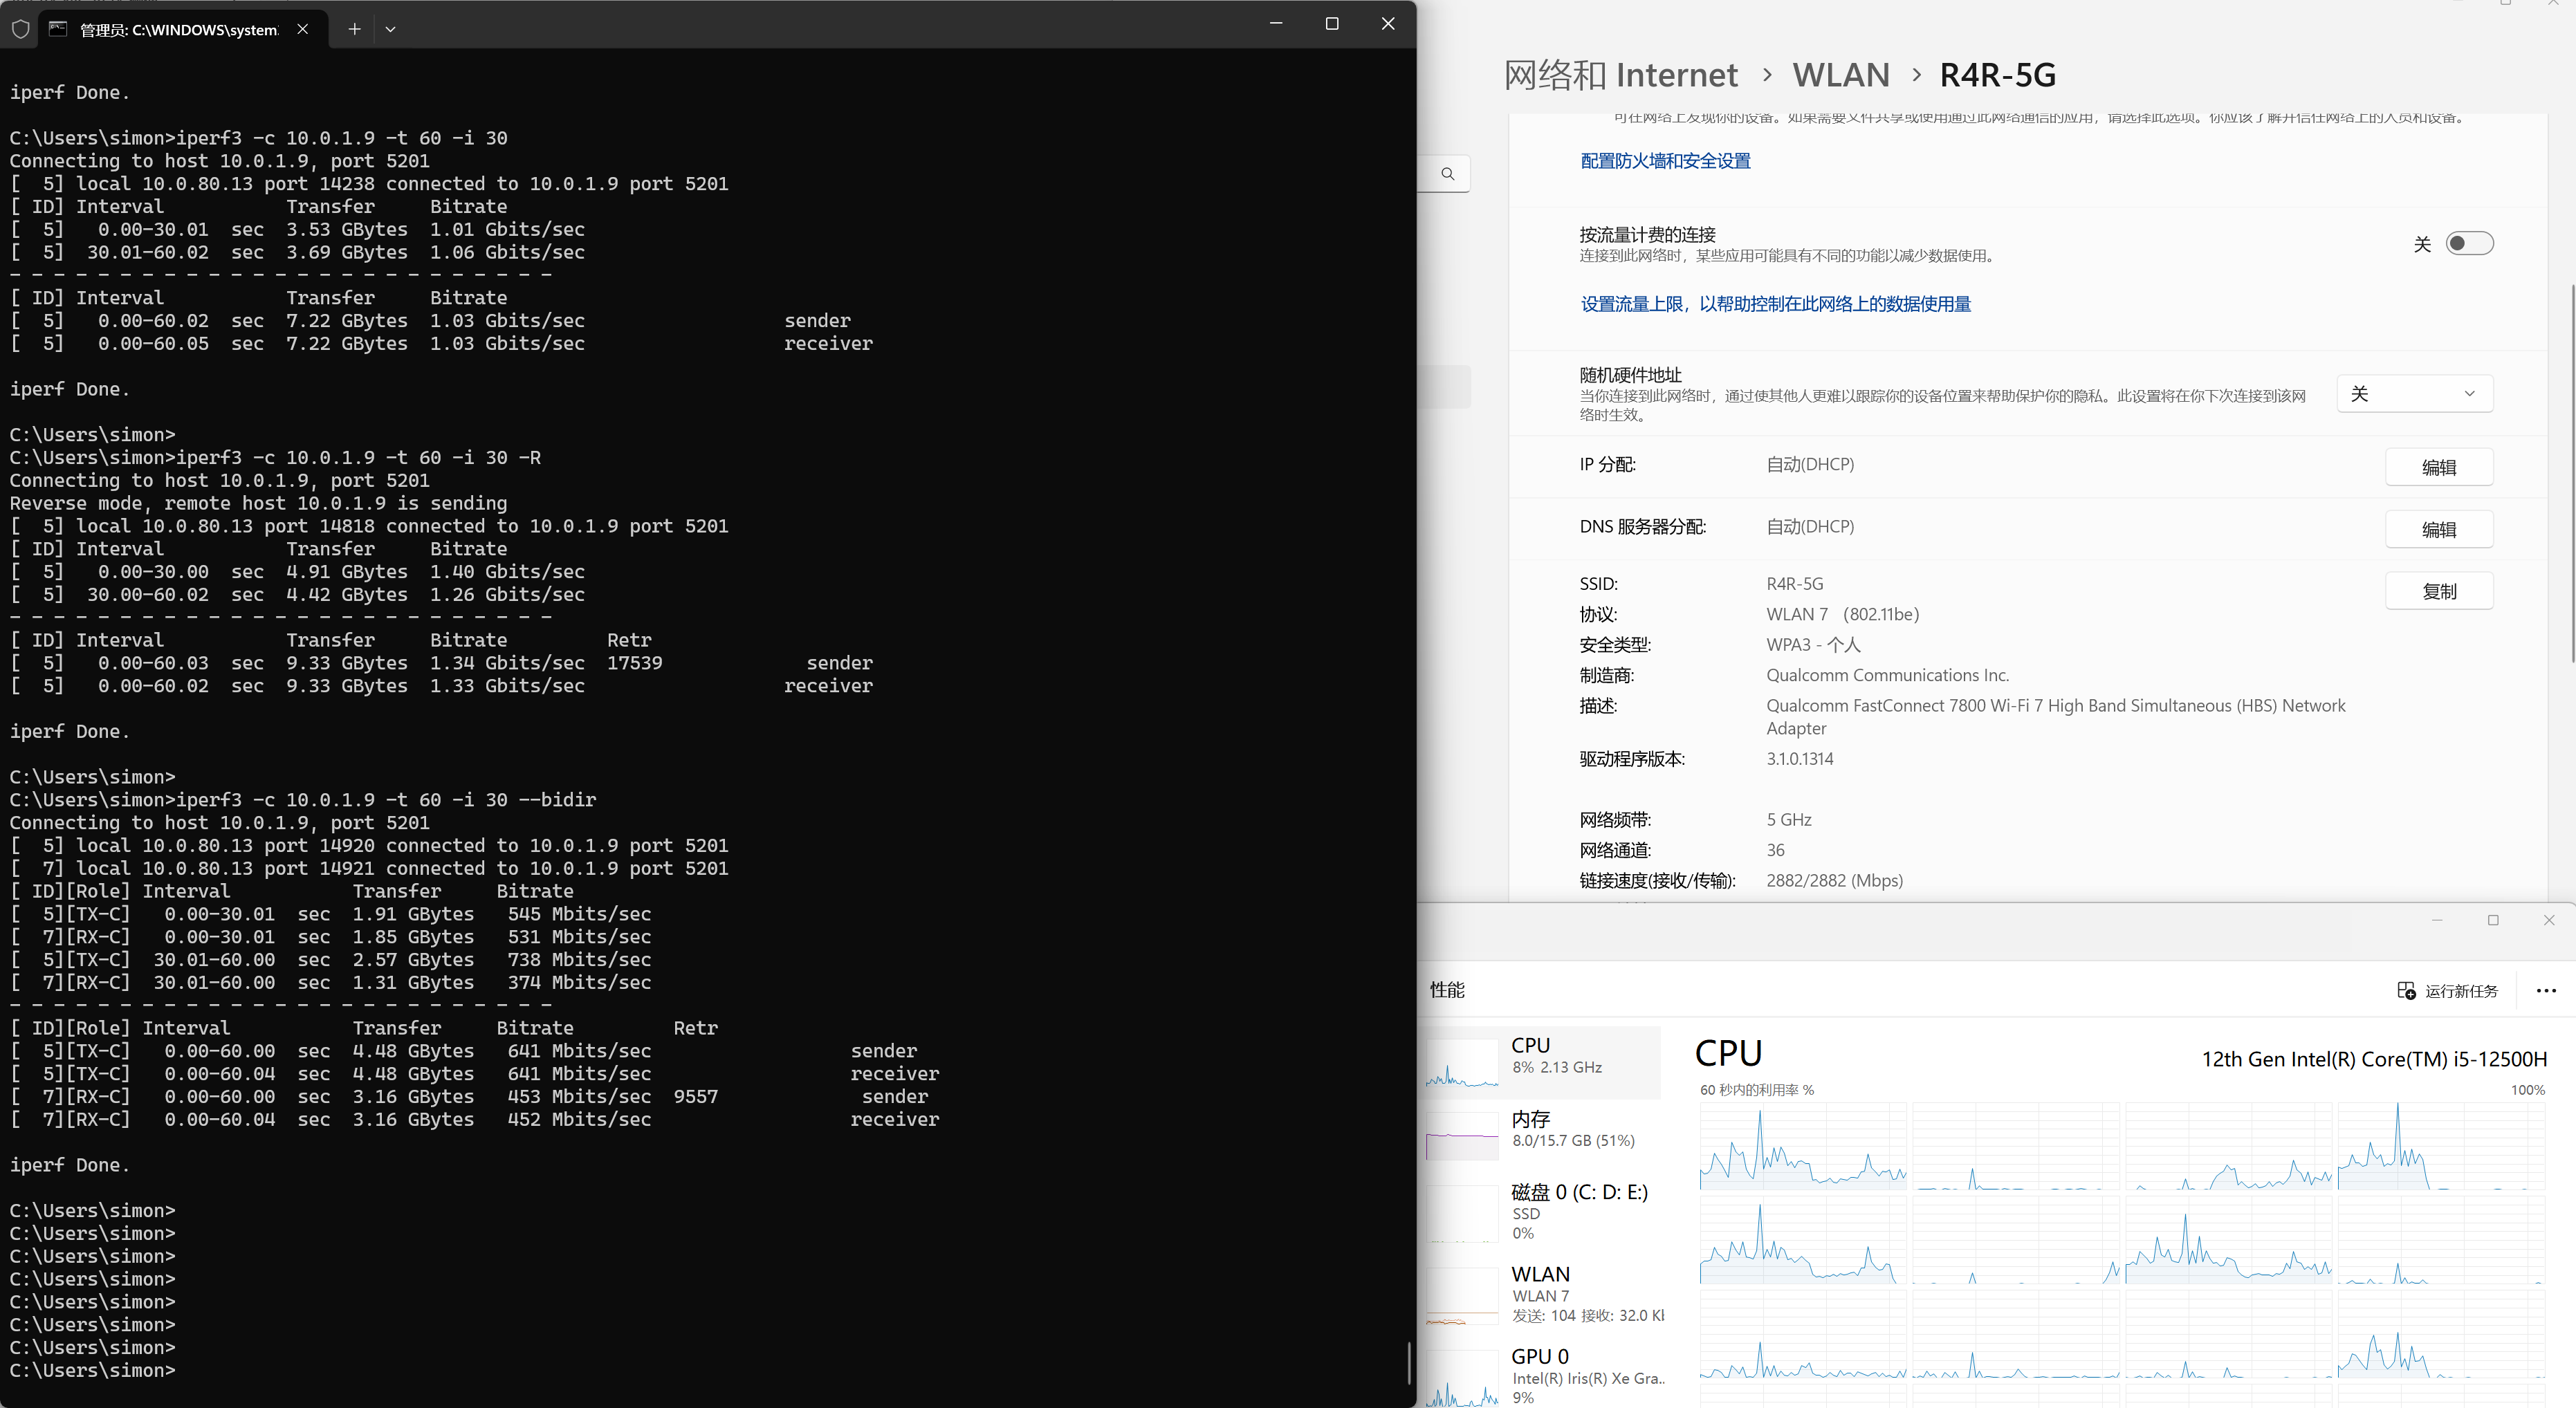The height and width of the screenshot is (1408, 2576).
Task: Maximize the terminal window
Action: [1332, 24]
